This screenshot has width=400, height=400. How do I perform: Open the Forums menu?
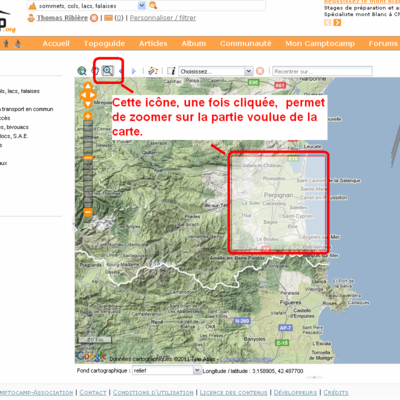[x=383, y=43]
